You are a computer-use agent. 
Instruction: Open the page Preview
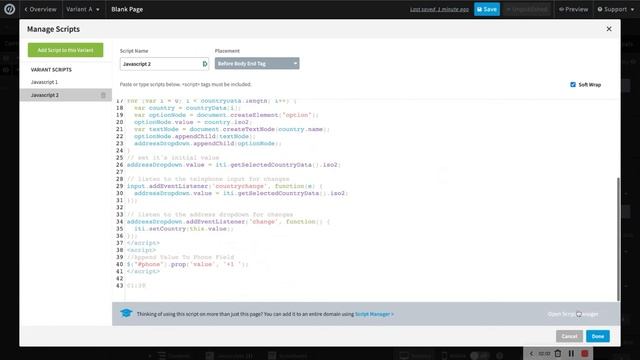(573, 9)
